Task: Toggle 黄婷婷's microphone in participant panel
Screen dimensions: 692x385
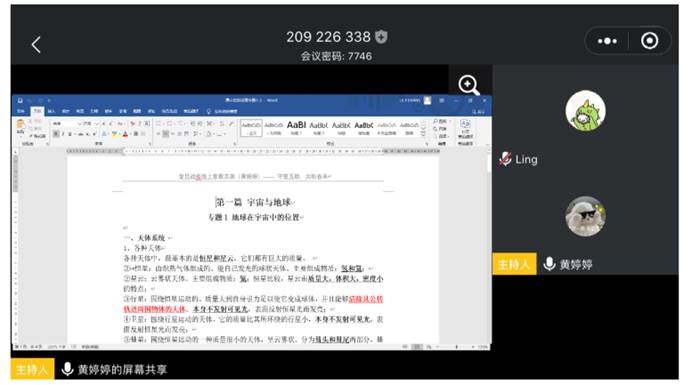Action: (549, 264)
